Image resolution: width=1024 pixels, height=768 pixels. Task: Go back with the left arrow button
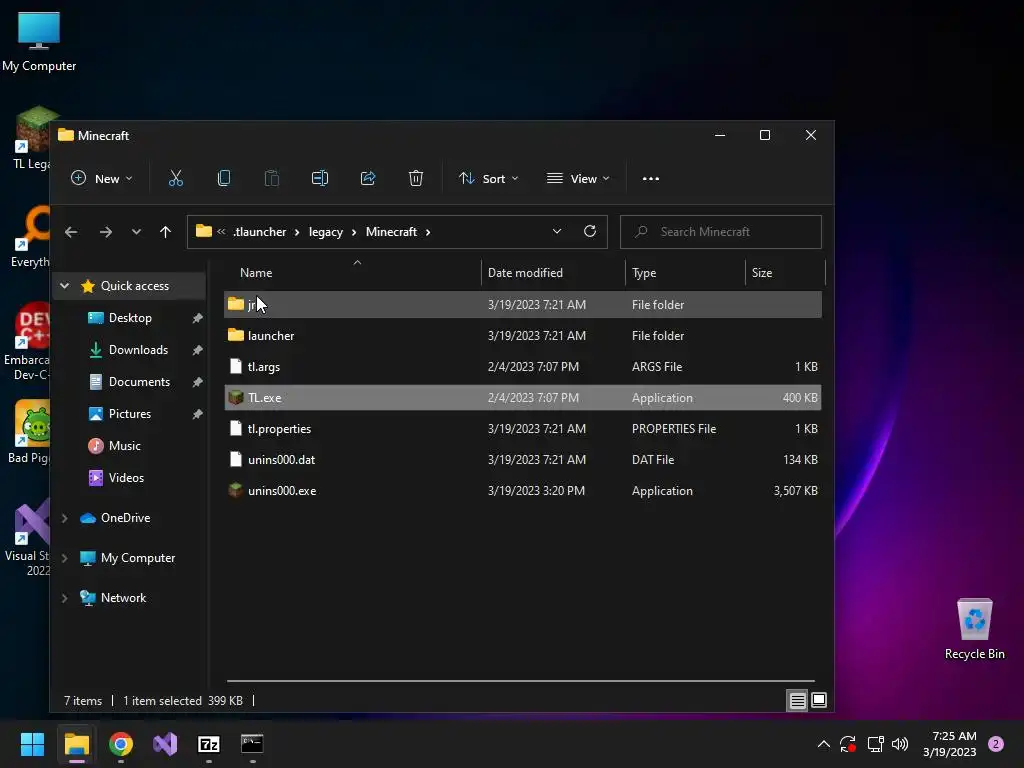click(x=71, y=232)
